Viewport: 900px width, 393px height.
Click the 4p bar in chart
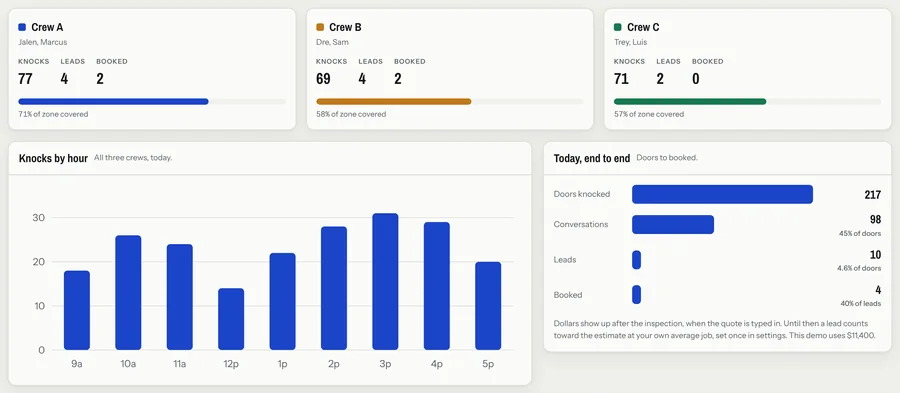437,286
